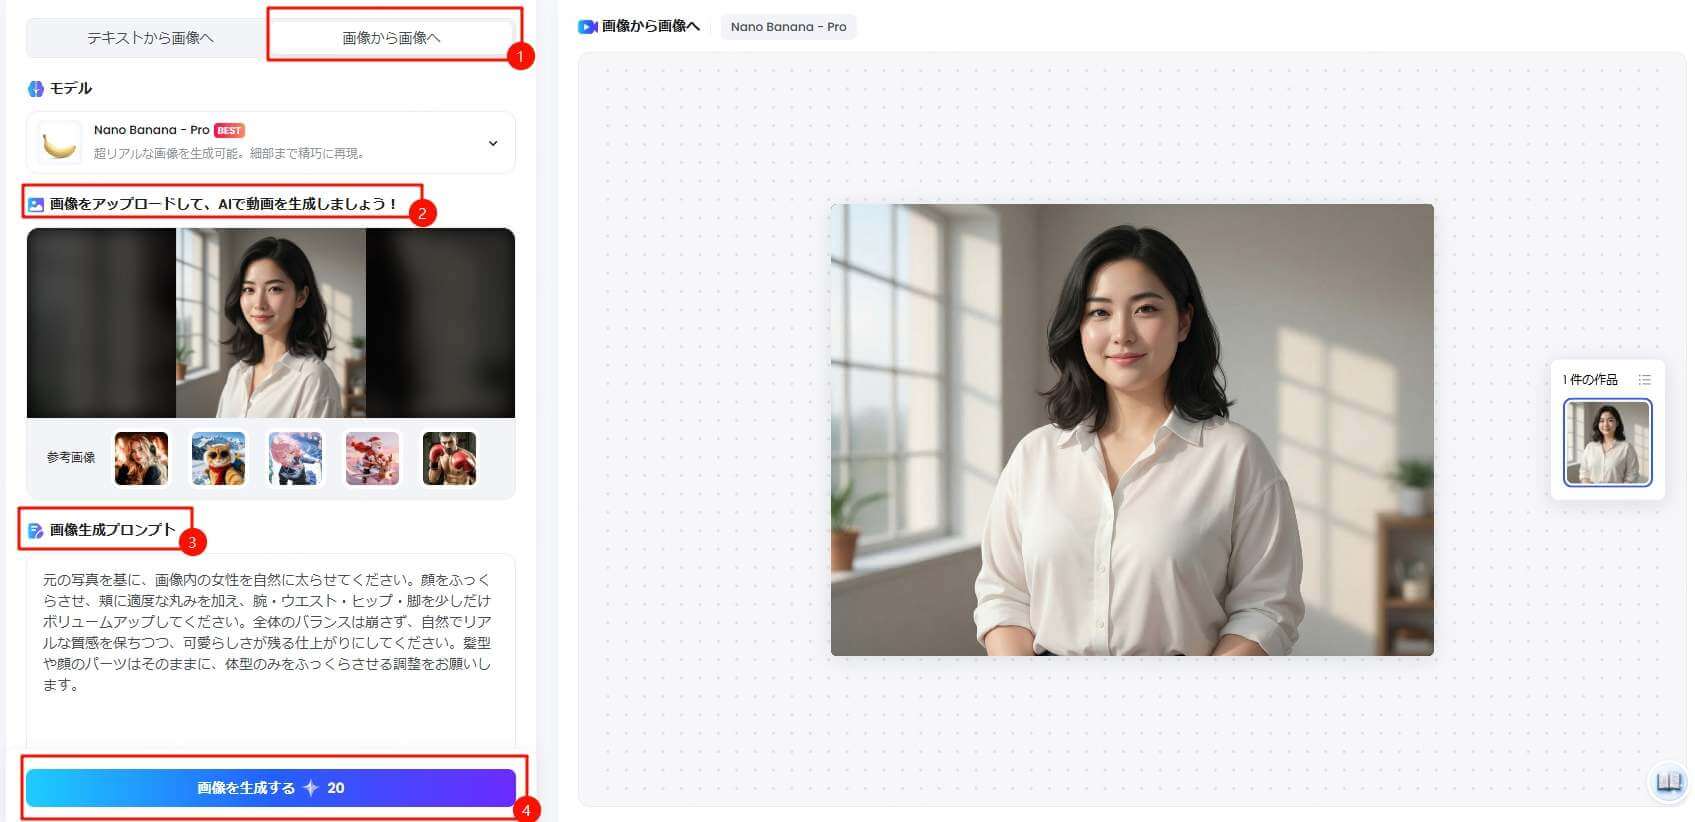The width and height of the screenshot is (1695, 822).
Task: Click the BEST badge next to model name
Action: [229, 130]
